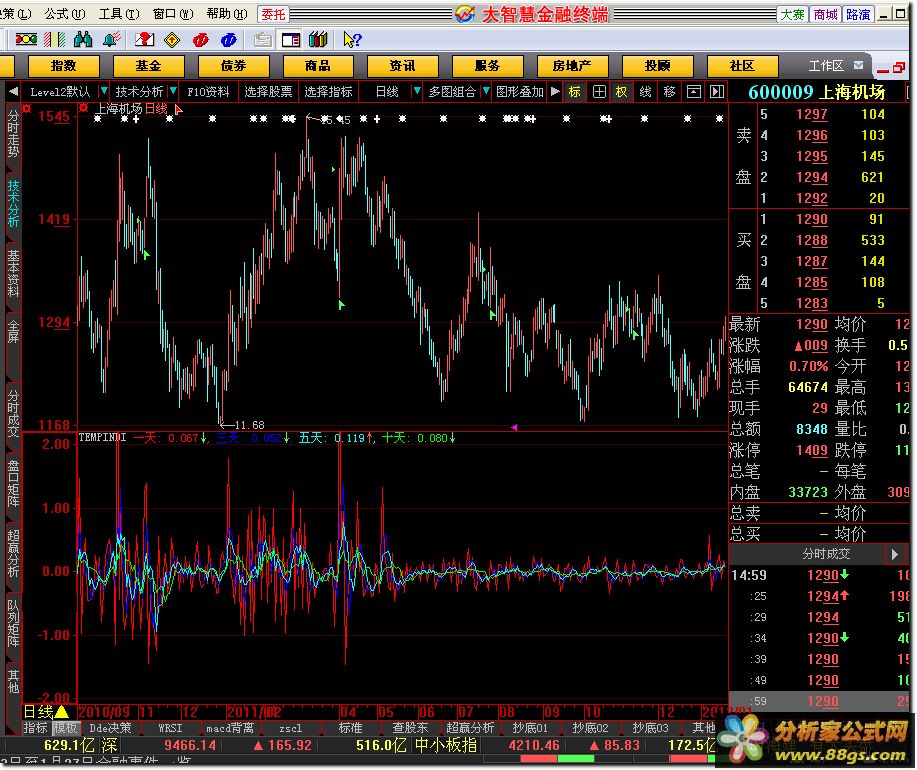The width and height of the screenshot is (917, 770).
Task: Open the 路演 link button
Action: 858,14
